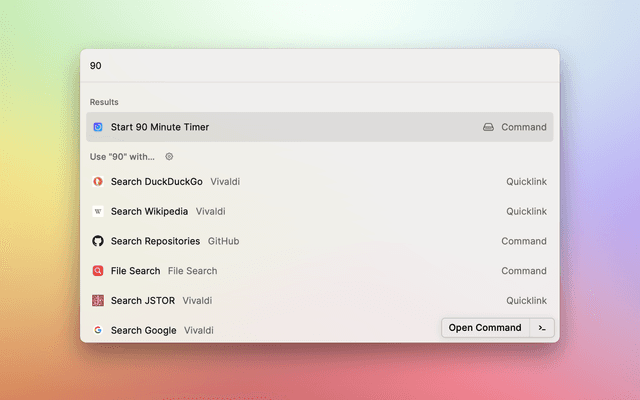Click the timer icon beside Start 90 Minute Timer
Viewport: 640px width, 400px height.
click(98, 127)
